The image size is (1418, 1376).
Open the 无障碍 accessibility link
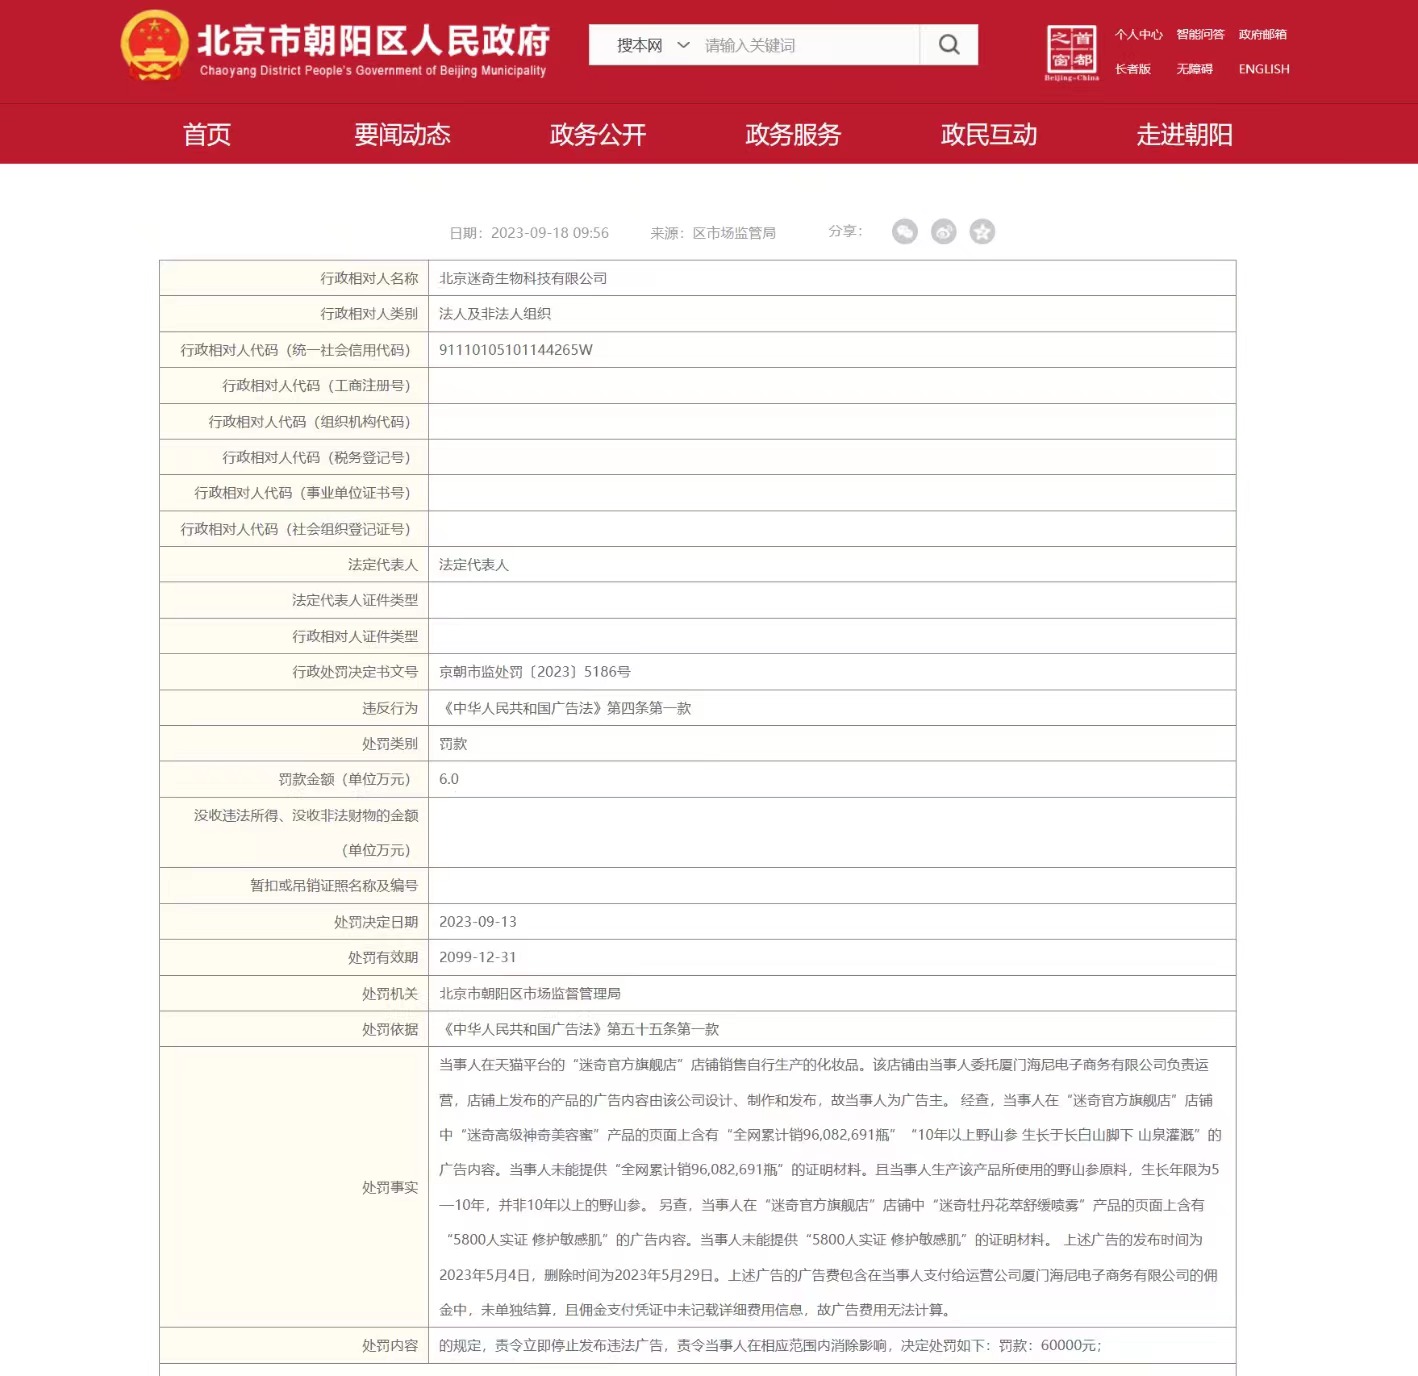point(1195,69)
